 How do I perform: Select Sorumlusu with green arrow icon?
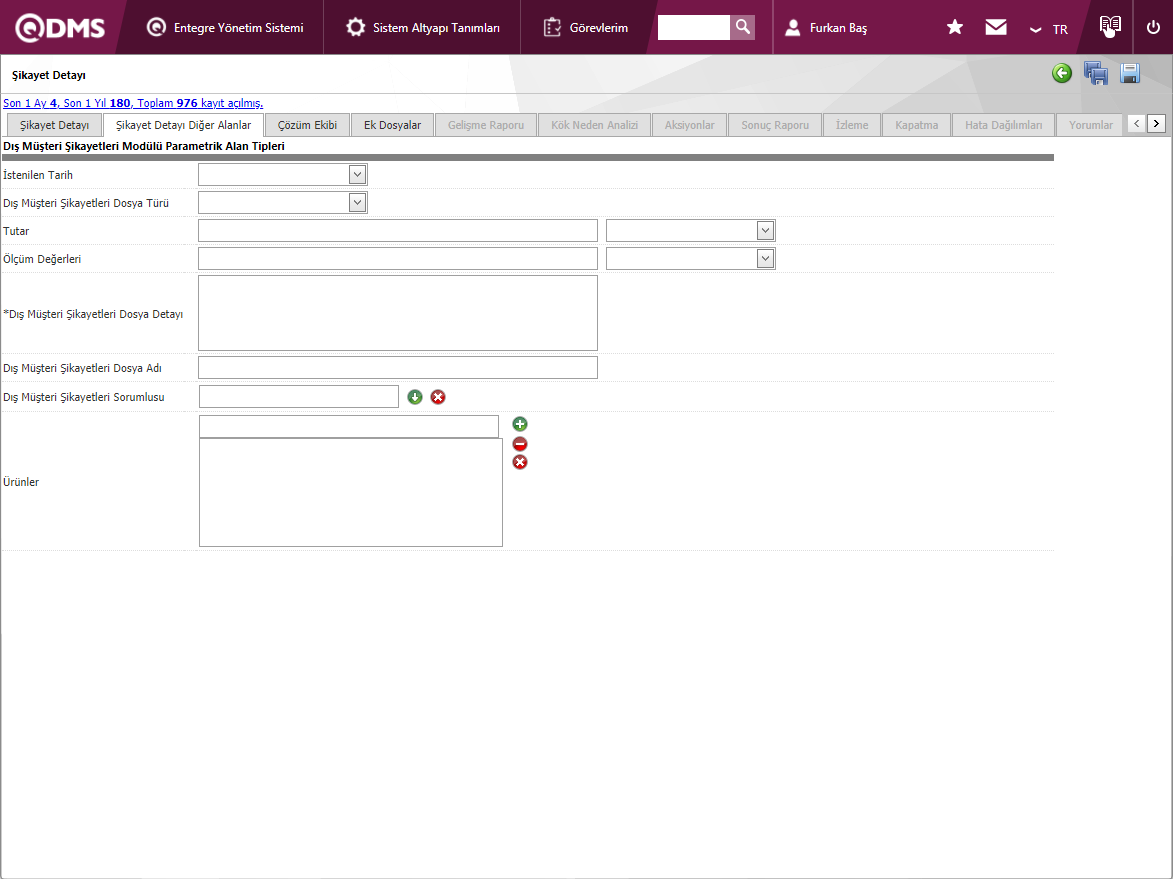point(415,397)
